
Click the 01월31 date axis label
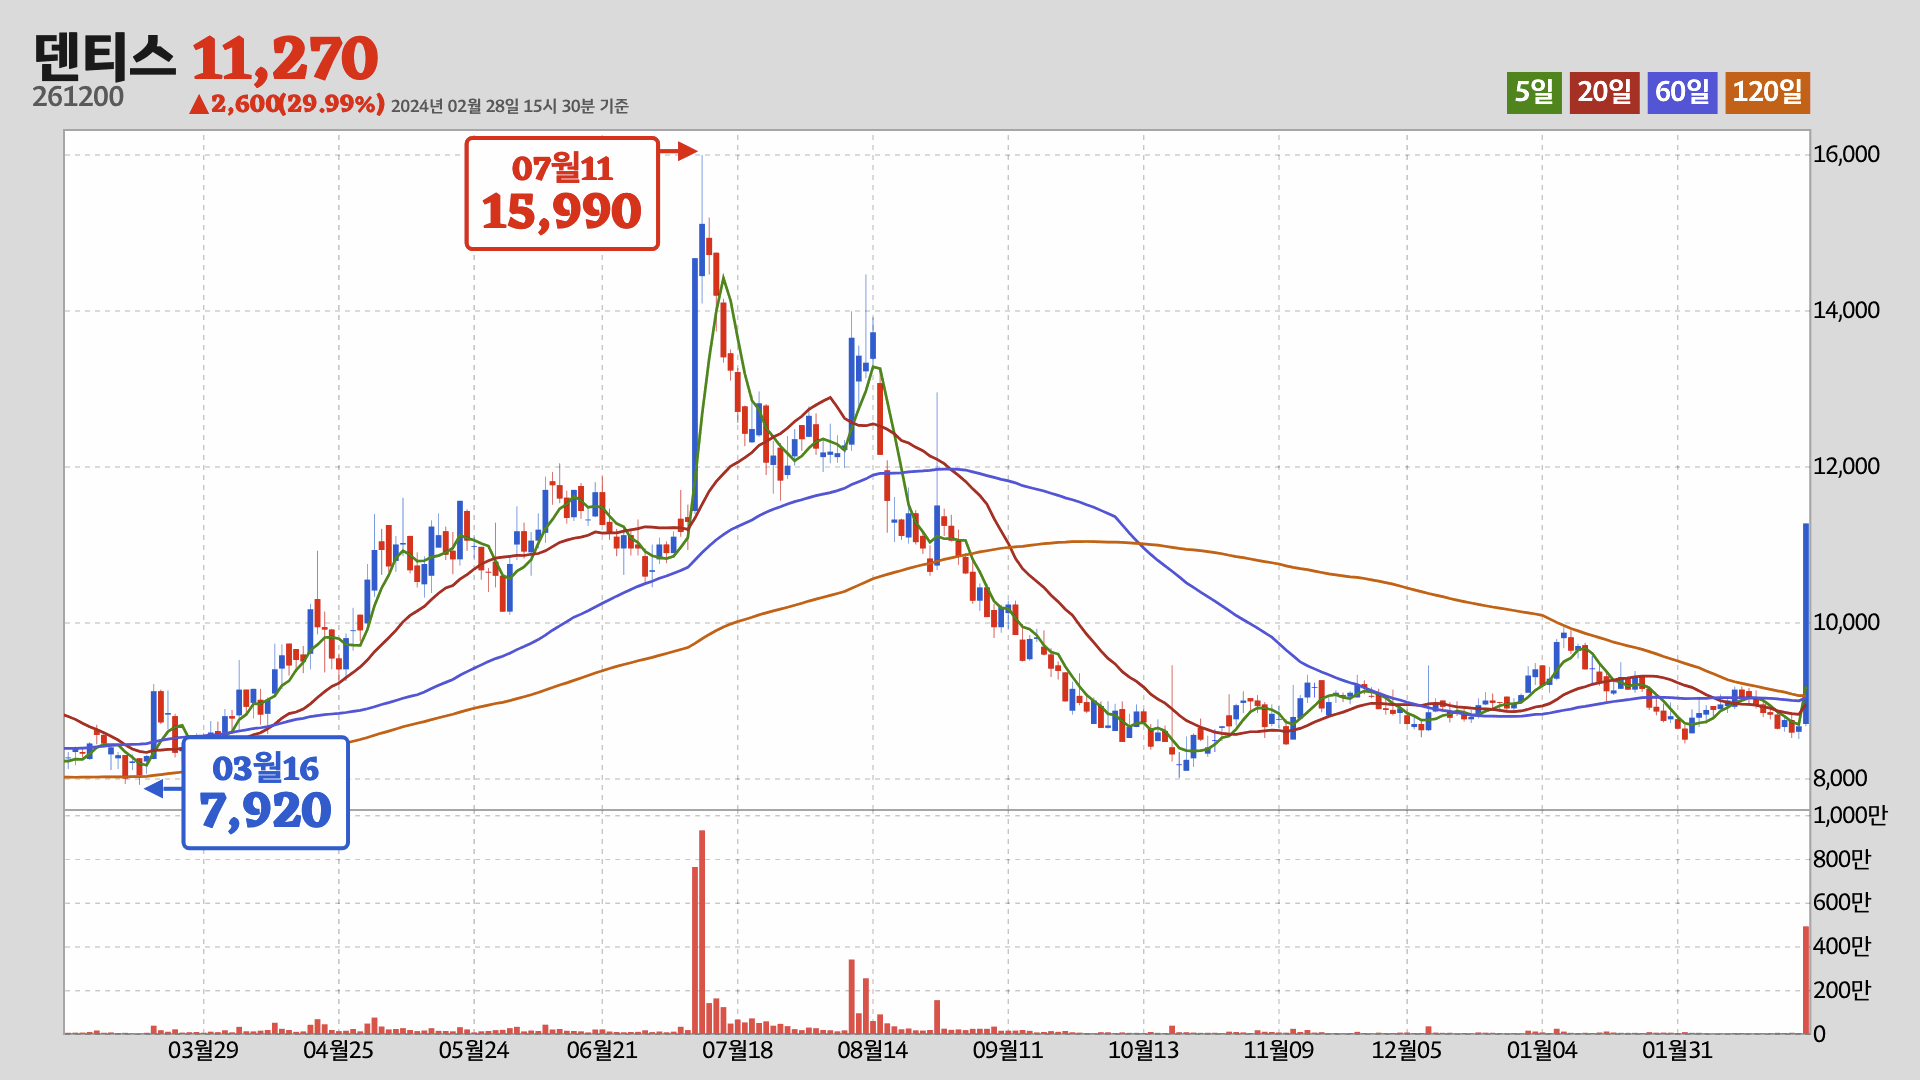1677,1050
